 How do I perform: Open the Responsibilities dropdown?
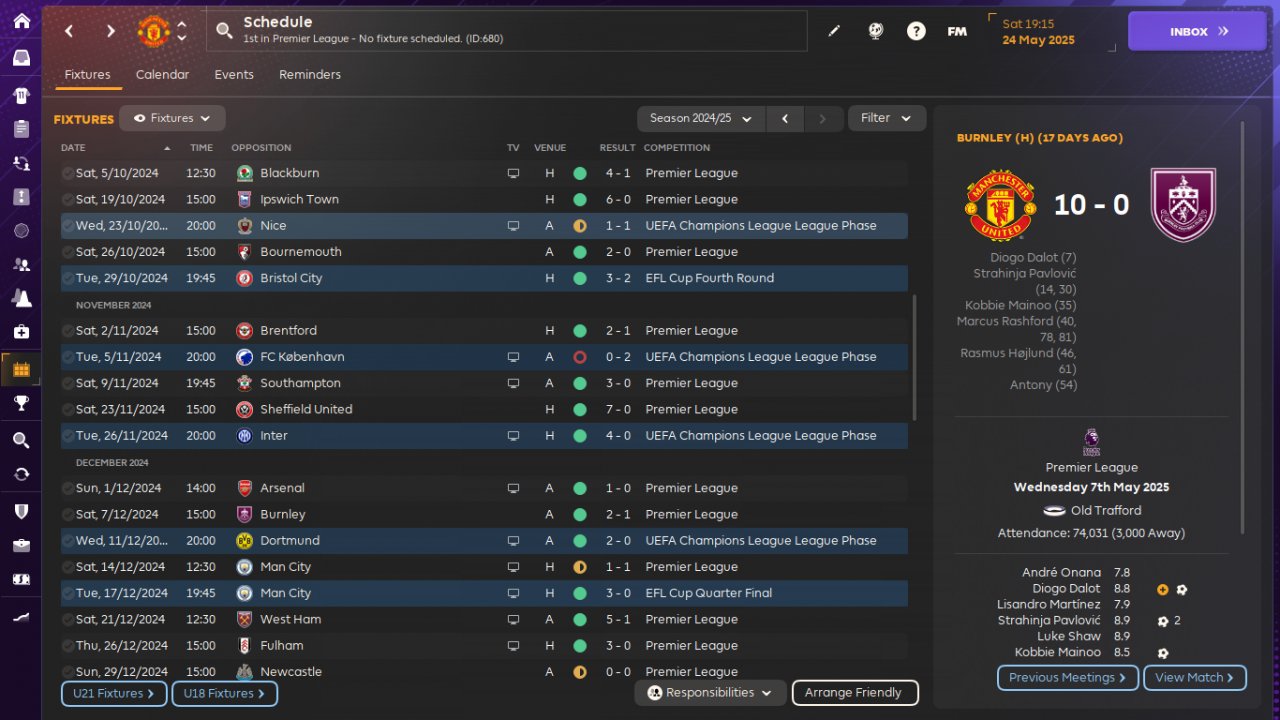tap(710, 692)
